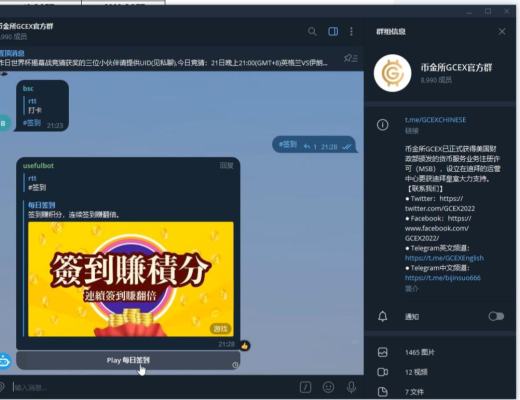Toggle the group notifications switch
This screenshot has height=400, width=520.
(496, 316)
